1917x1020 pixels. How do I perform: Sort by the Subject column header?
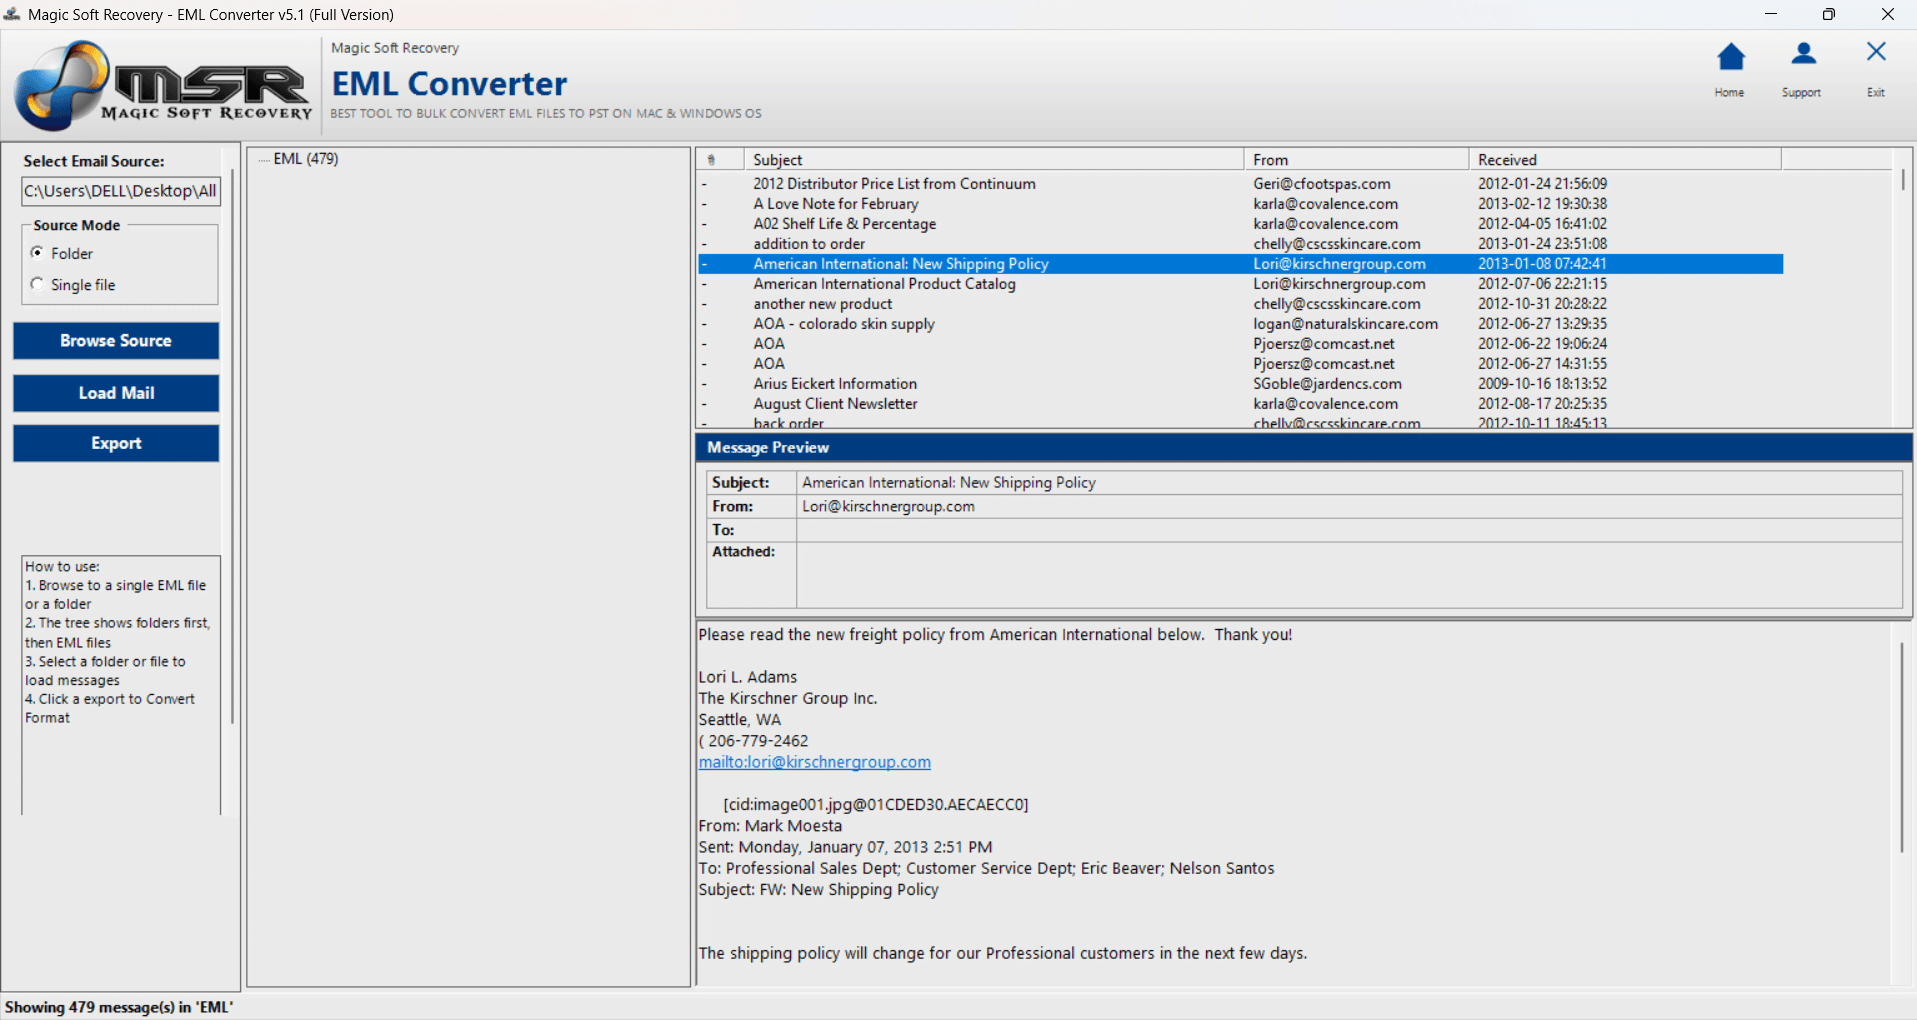pyautogui.click(x=994, y=160)
